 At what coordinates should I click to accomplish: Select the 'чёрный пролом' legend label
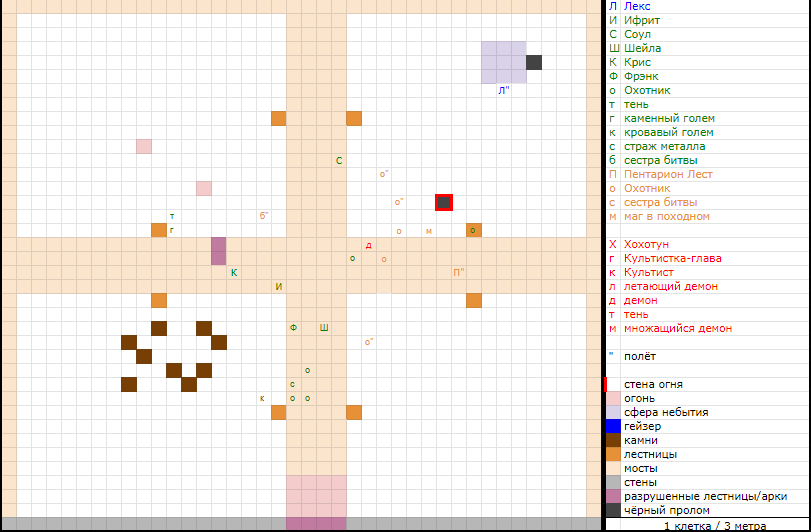tap(667, 510)
